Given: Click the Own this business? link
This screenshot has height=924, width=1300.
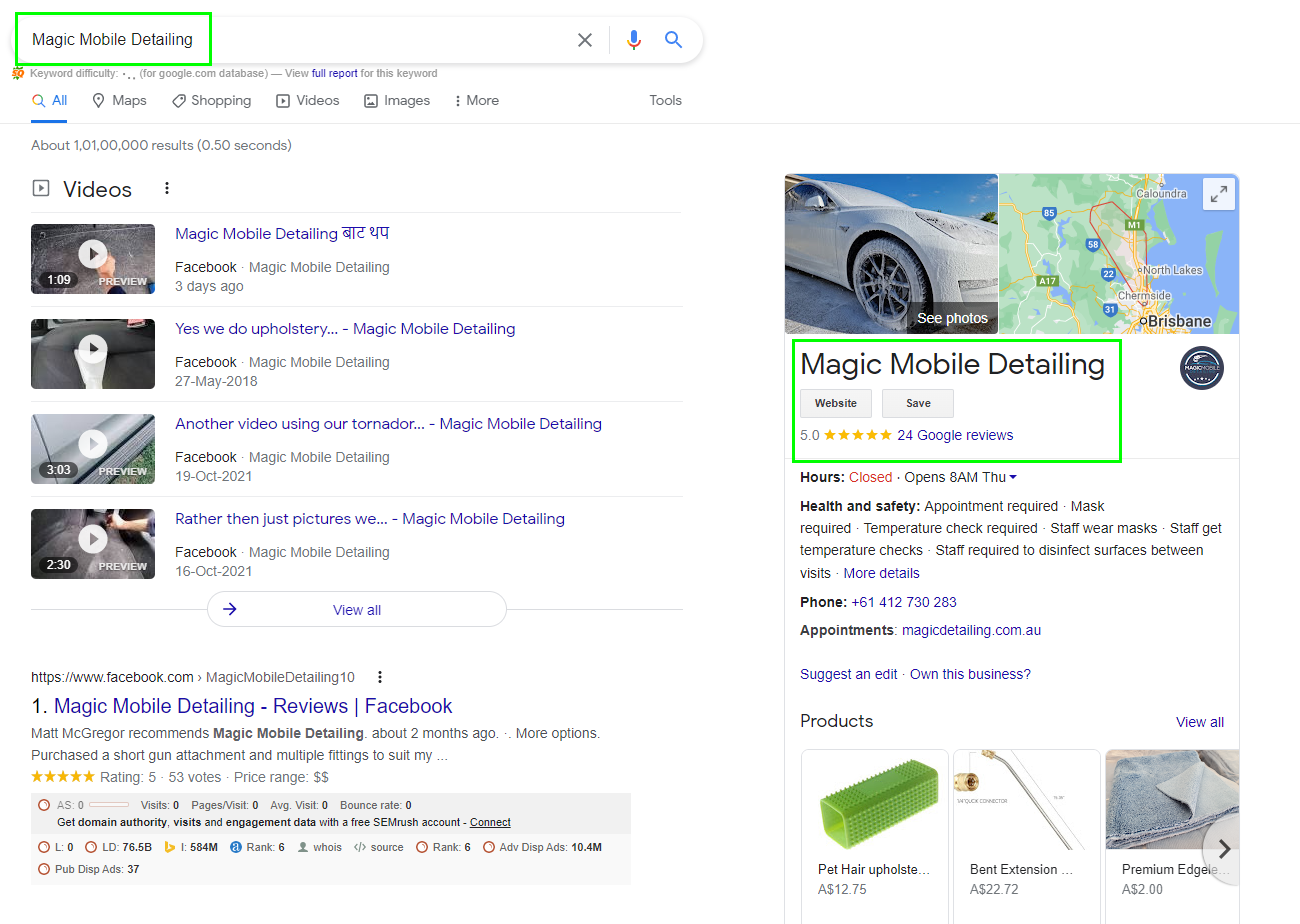Looking at the screenshot, I should pos(970,674).
